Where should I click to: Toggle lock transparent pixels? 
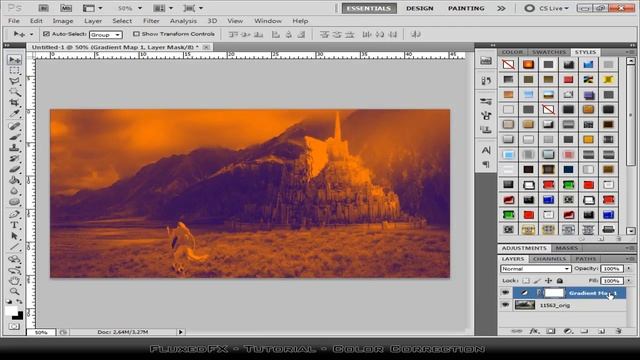click(526, 281)
